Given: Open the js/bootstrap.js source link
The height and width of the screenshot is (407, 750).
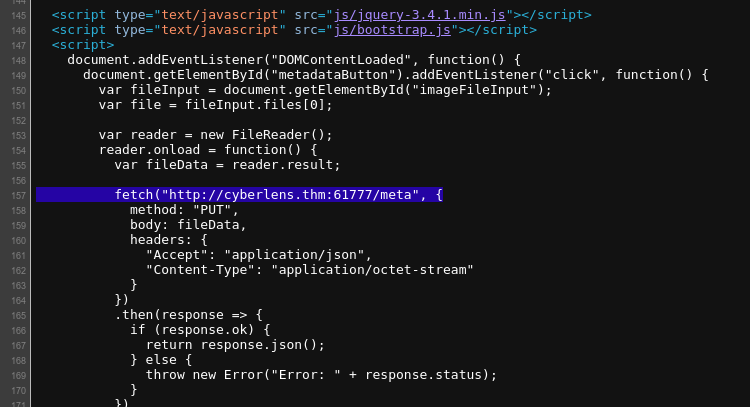Looking at the screenshot, I should (x=392, y=30).
